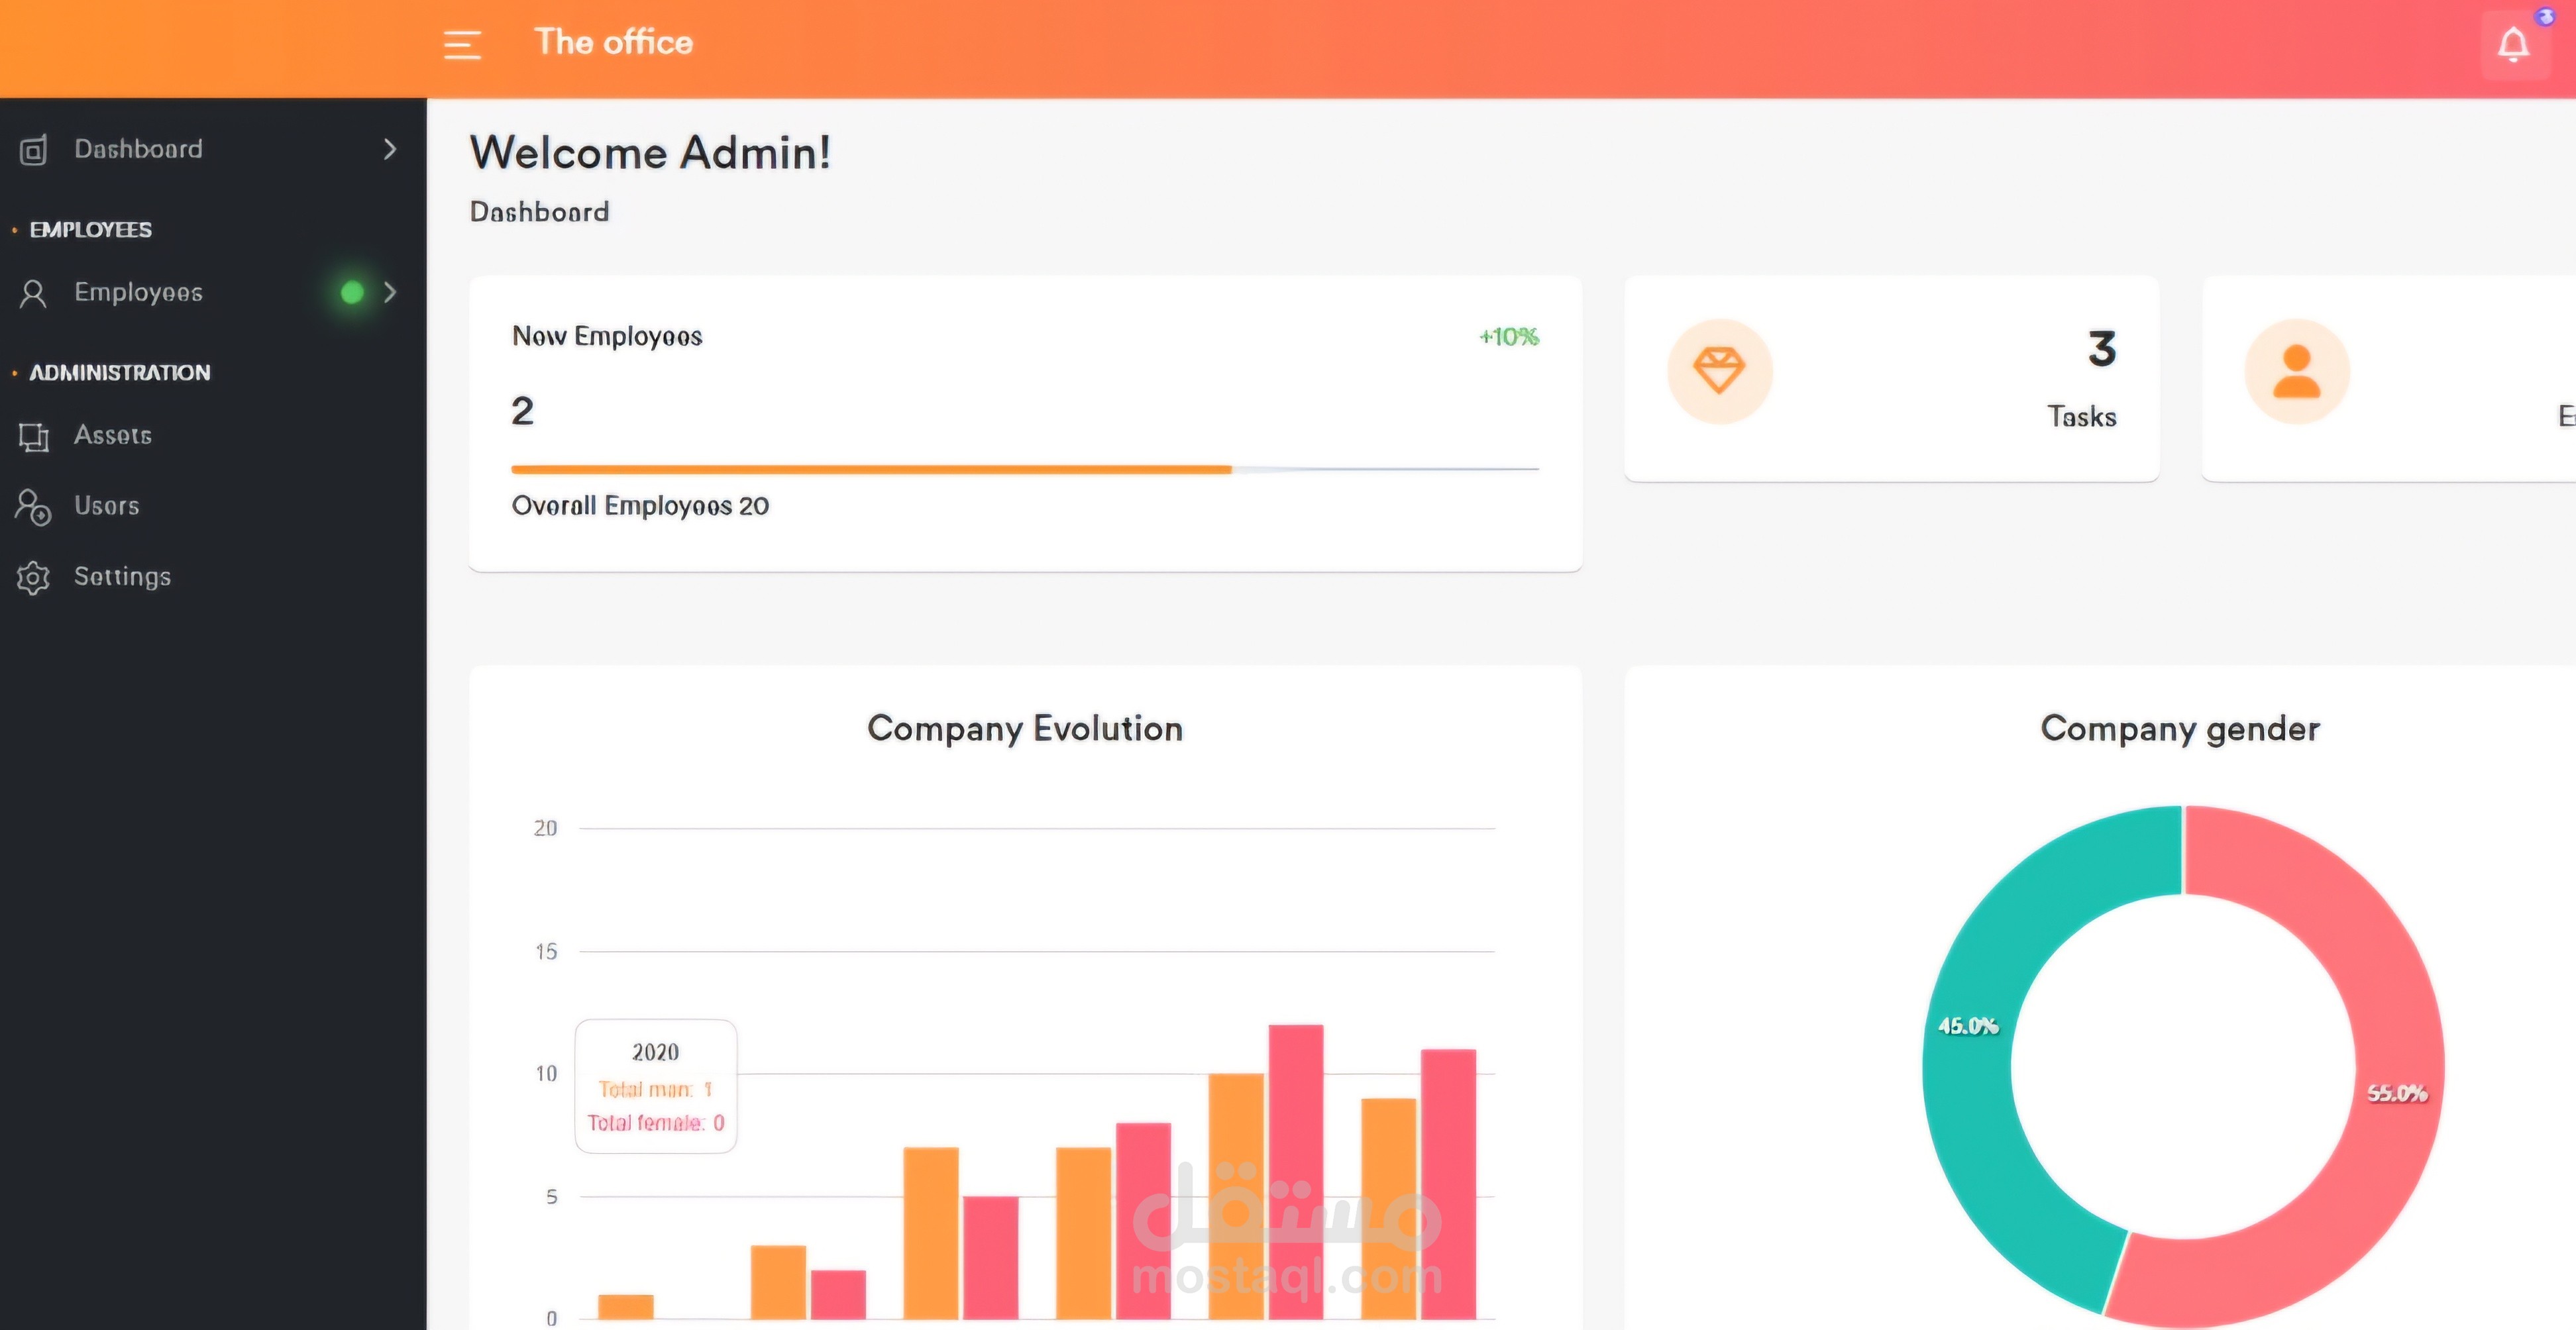Image resolution: width=2576 pixels, height=1330 pixels.
Task: Click the y-axis label '20'
Action: point(545,828)
